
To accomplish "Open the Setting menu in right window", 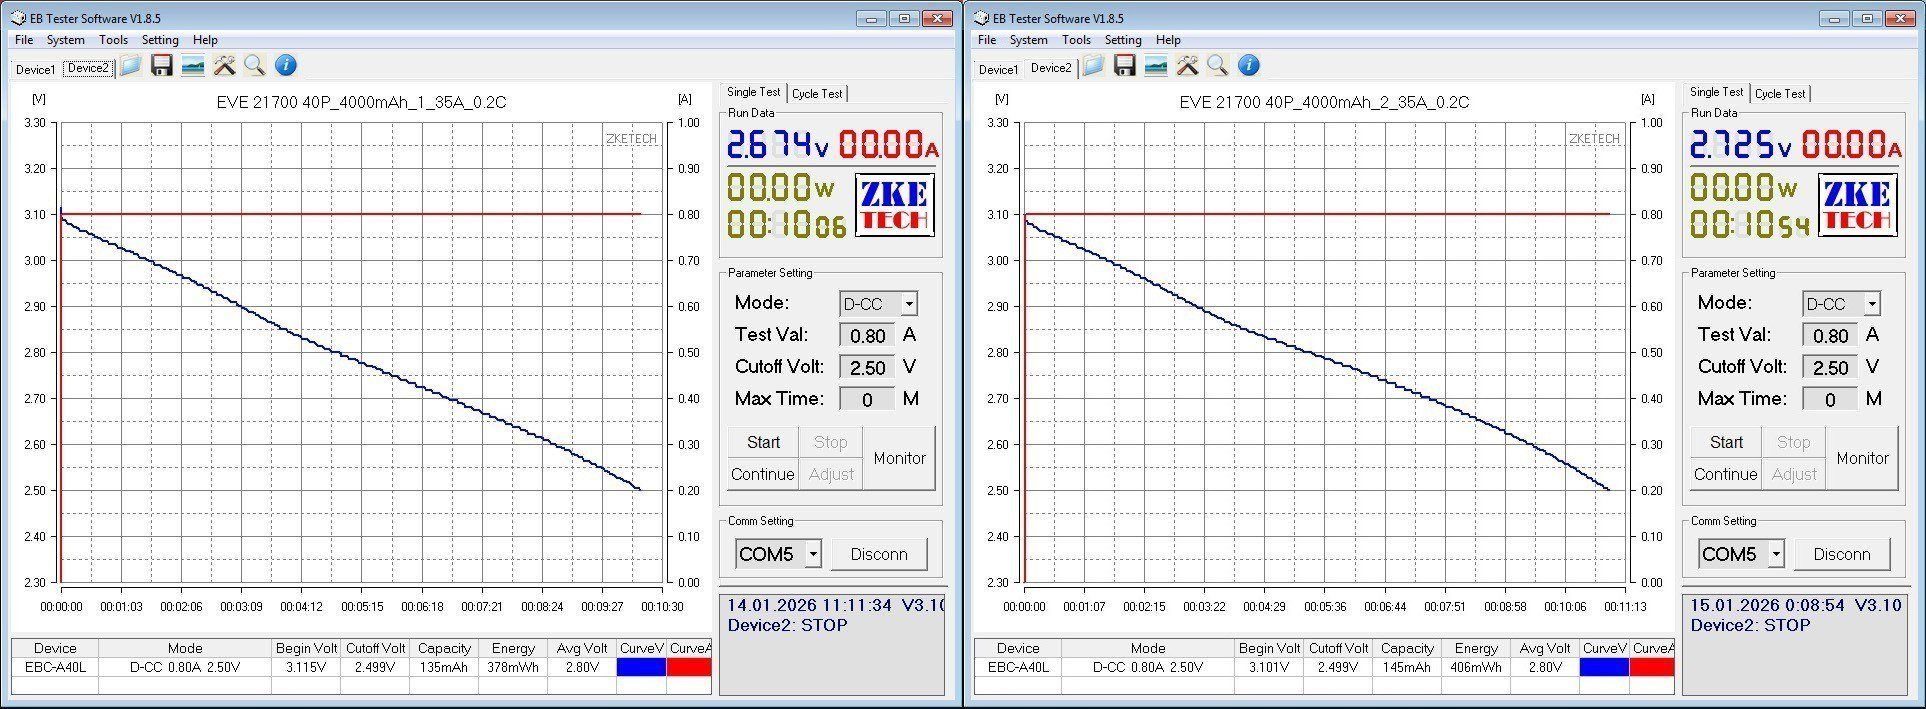I will pyautogui.click(x=1123, y=40).
